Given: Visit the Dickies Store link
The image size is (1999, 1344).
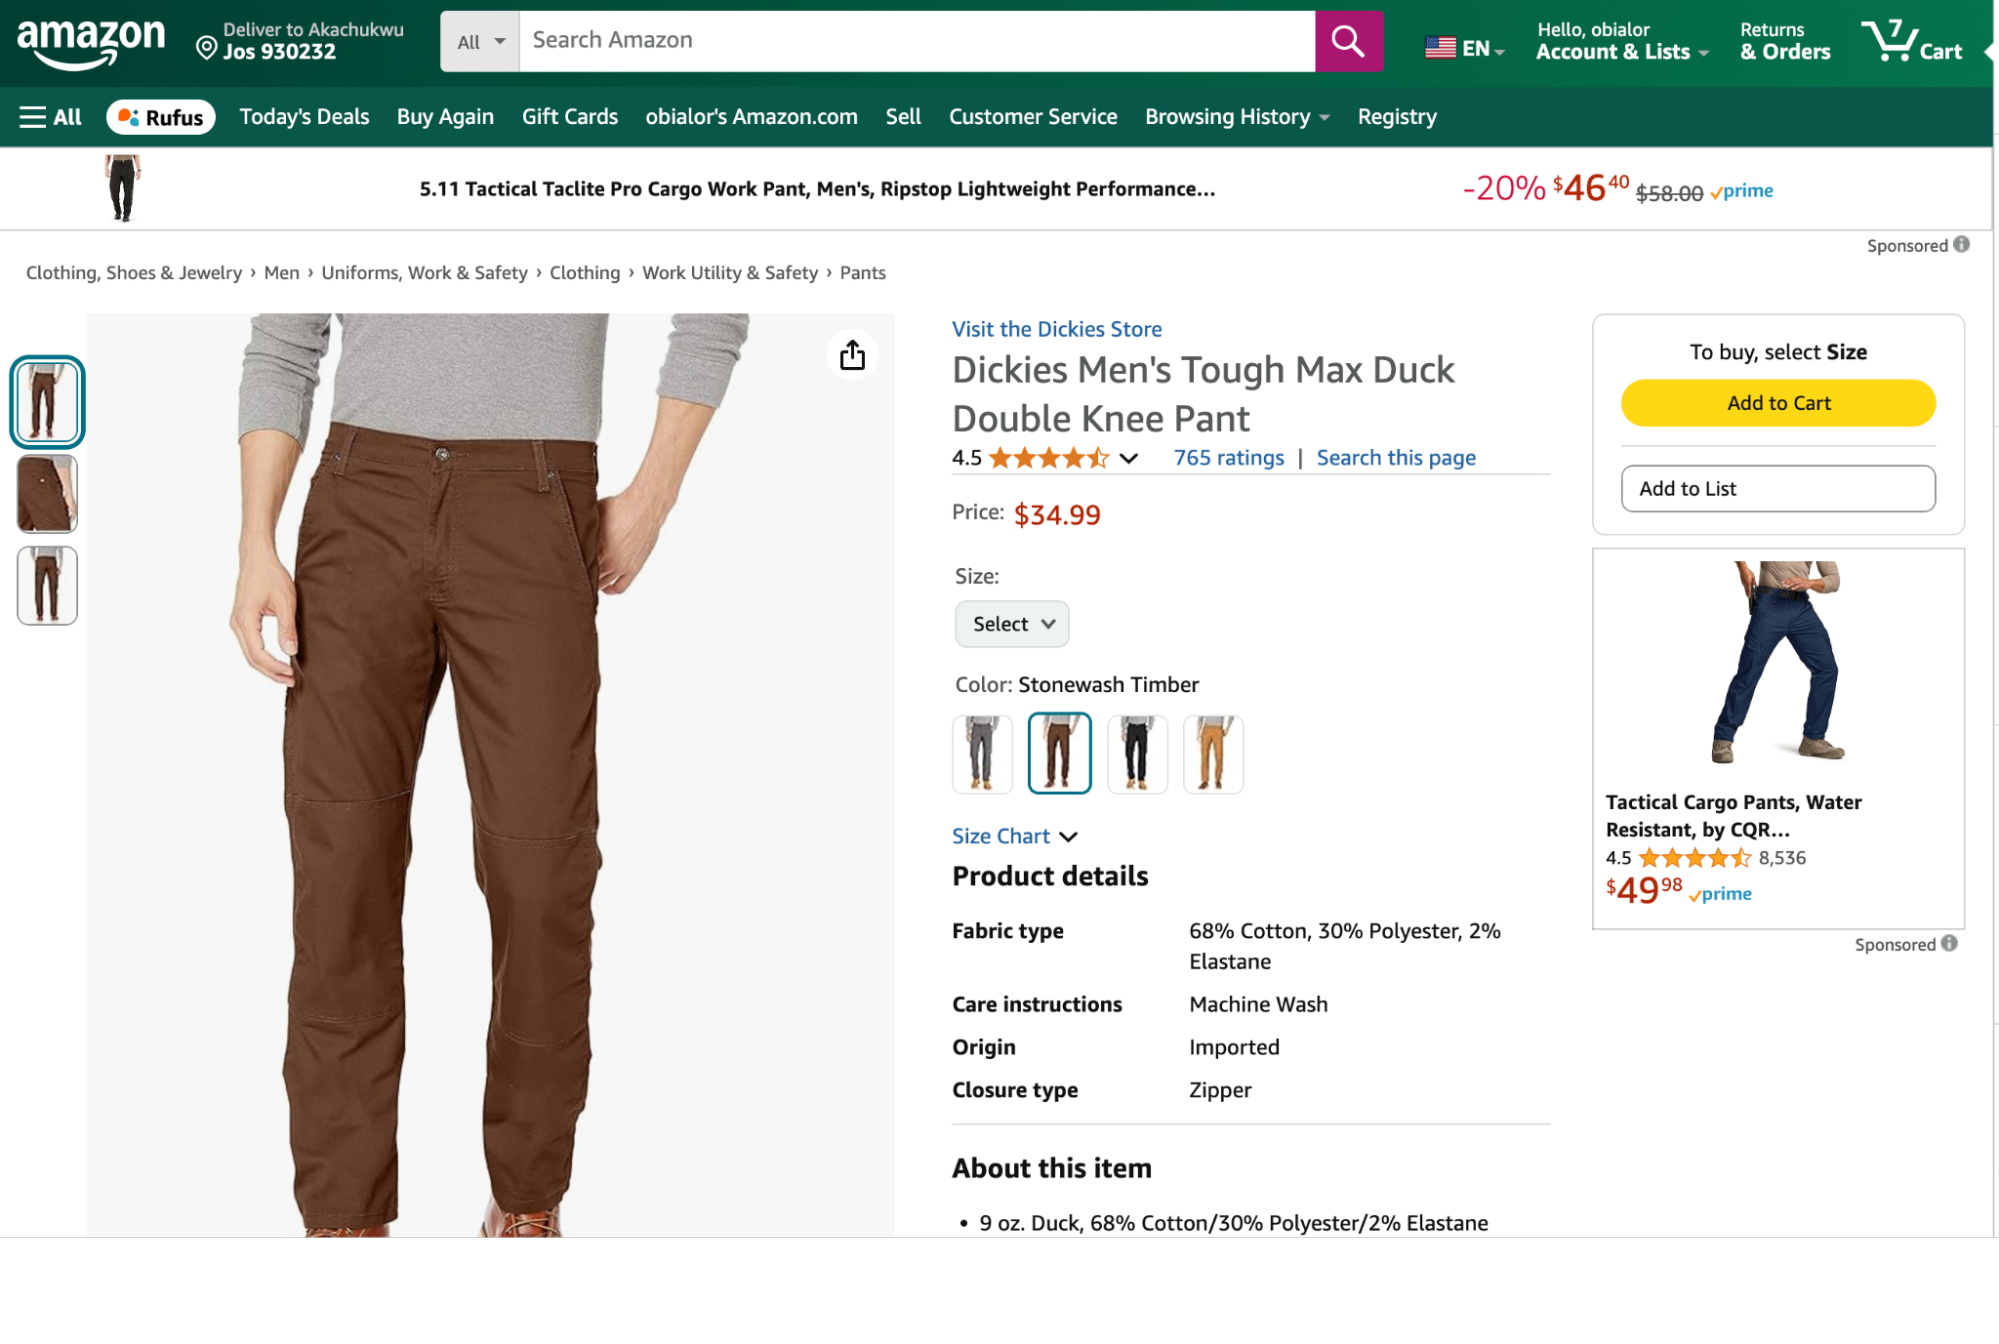Looking at the screenshot, I should [1056, 328].
